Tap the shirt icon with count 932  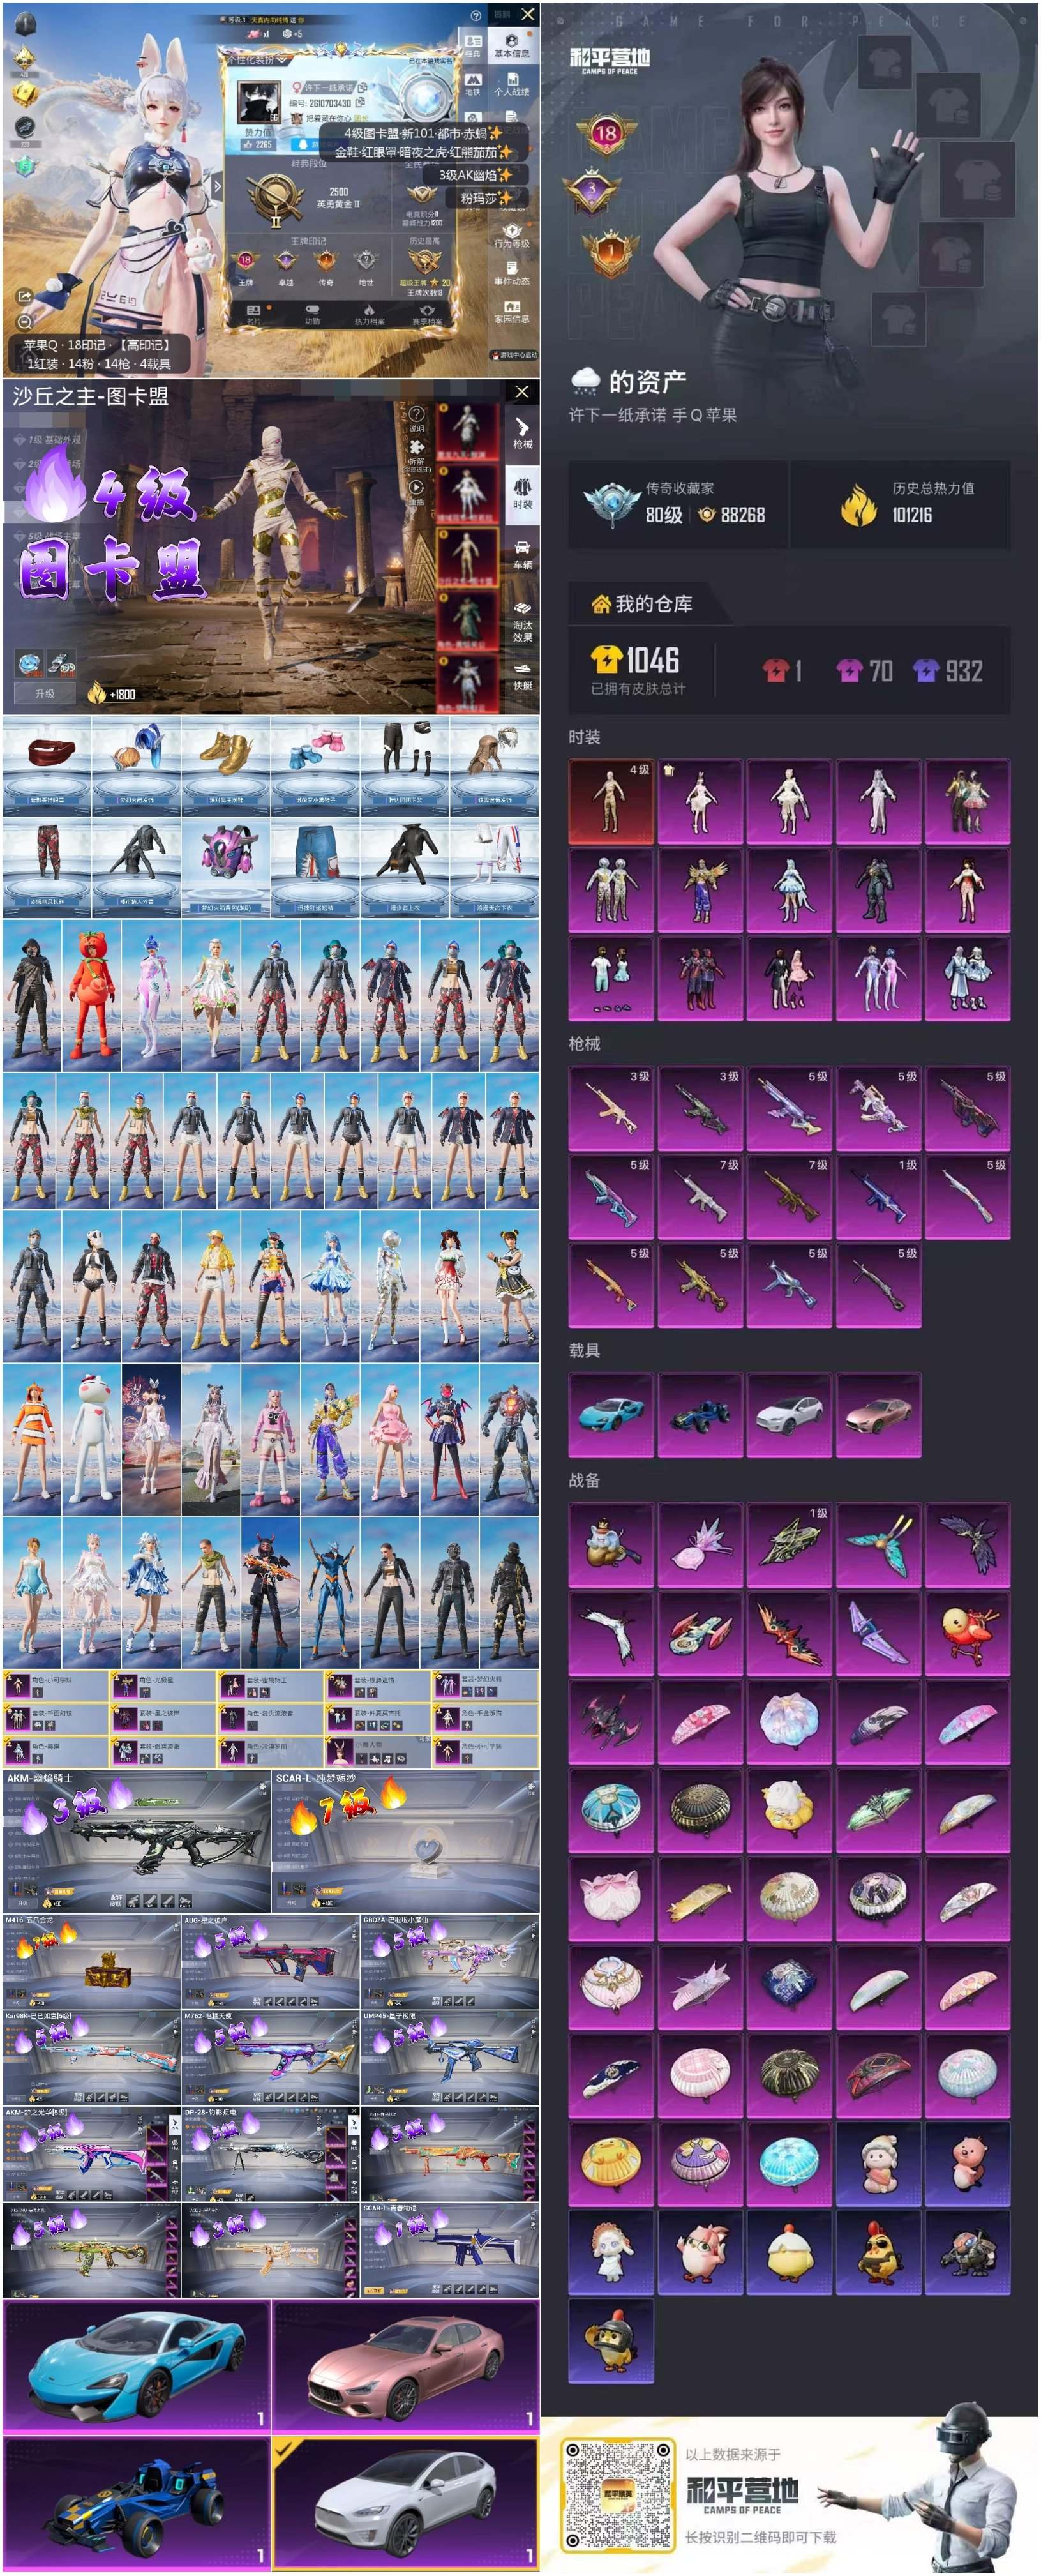point(925,671)
